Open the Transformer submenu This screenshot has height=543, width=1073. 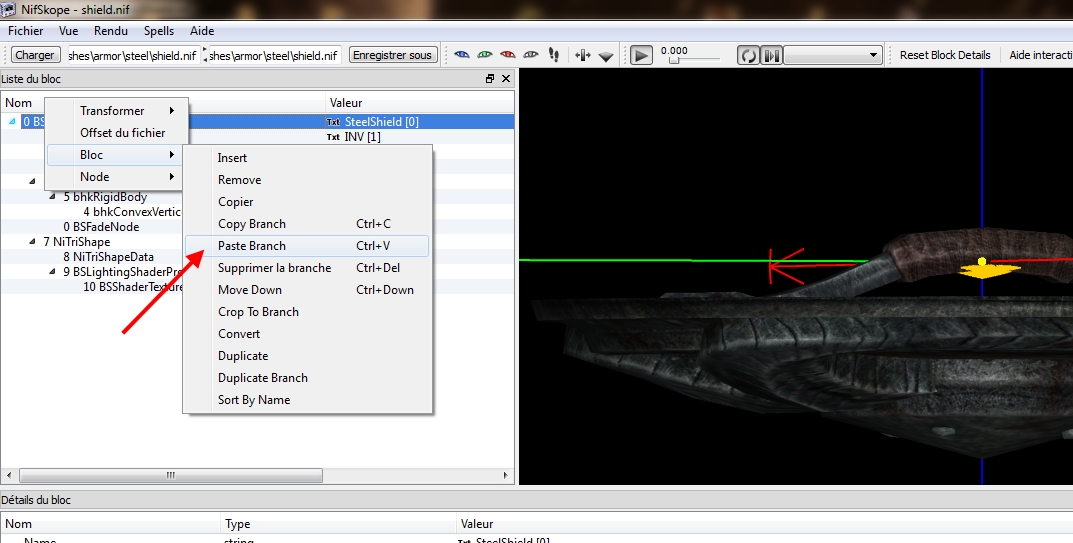point(115,111)
